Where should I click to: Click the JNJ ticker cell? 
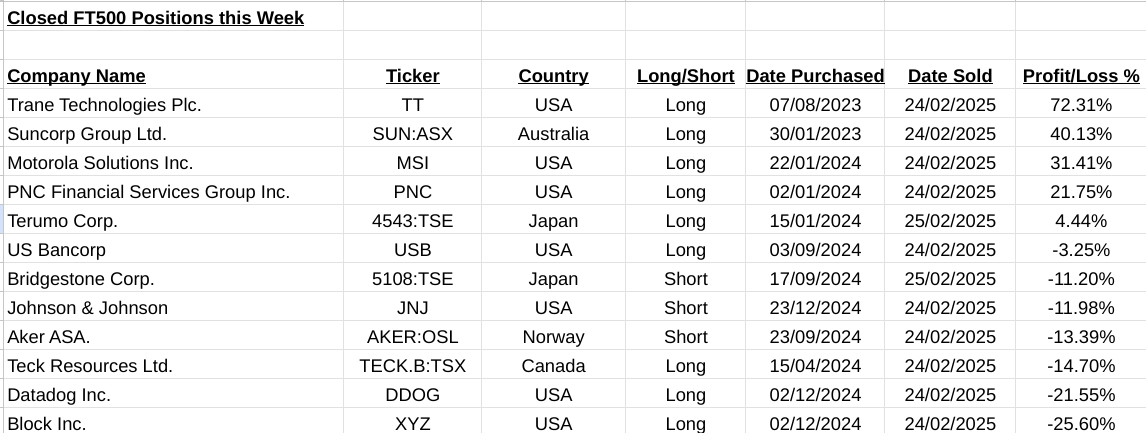point(412,308)
